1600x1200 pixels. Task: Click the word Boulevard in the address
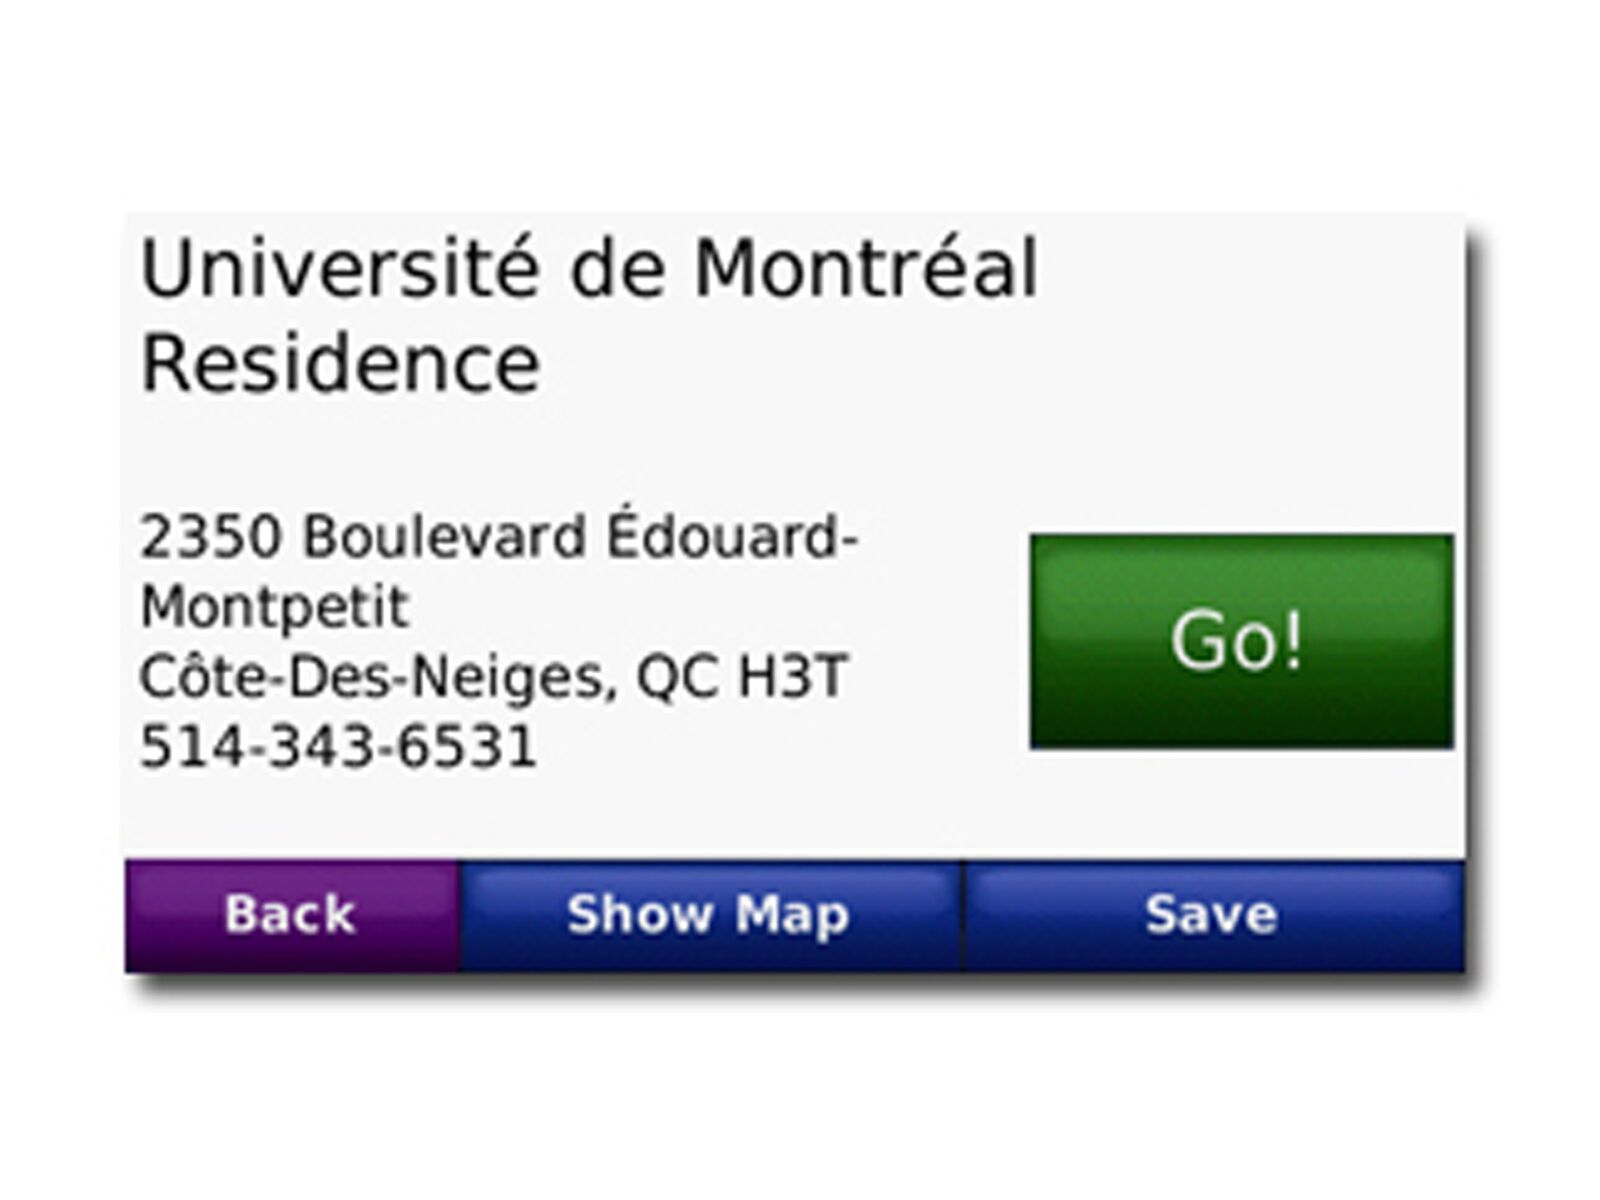coord(445,537)
